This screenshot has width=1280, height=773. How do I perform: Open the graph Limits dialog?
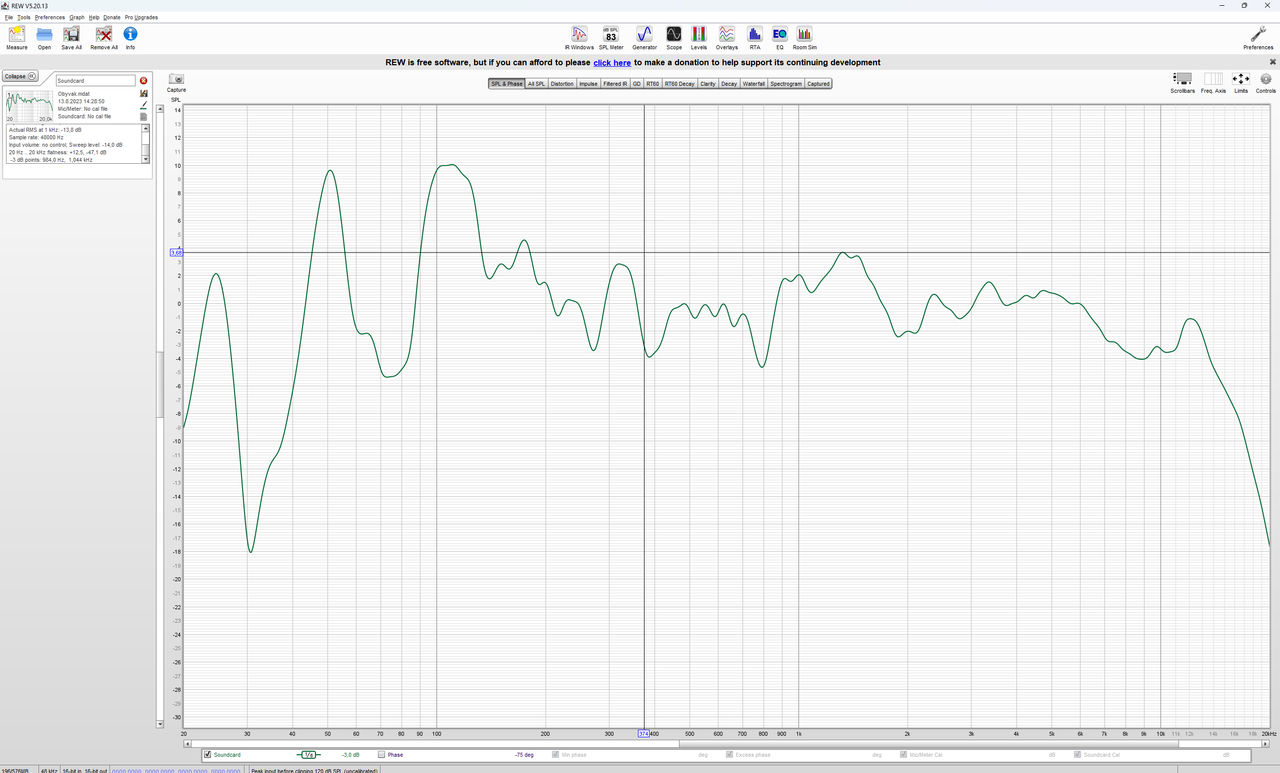(x=1241, y=82)
